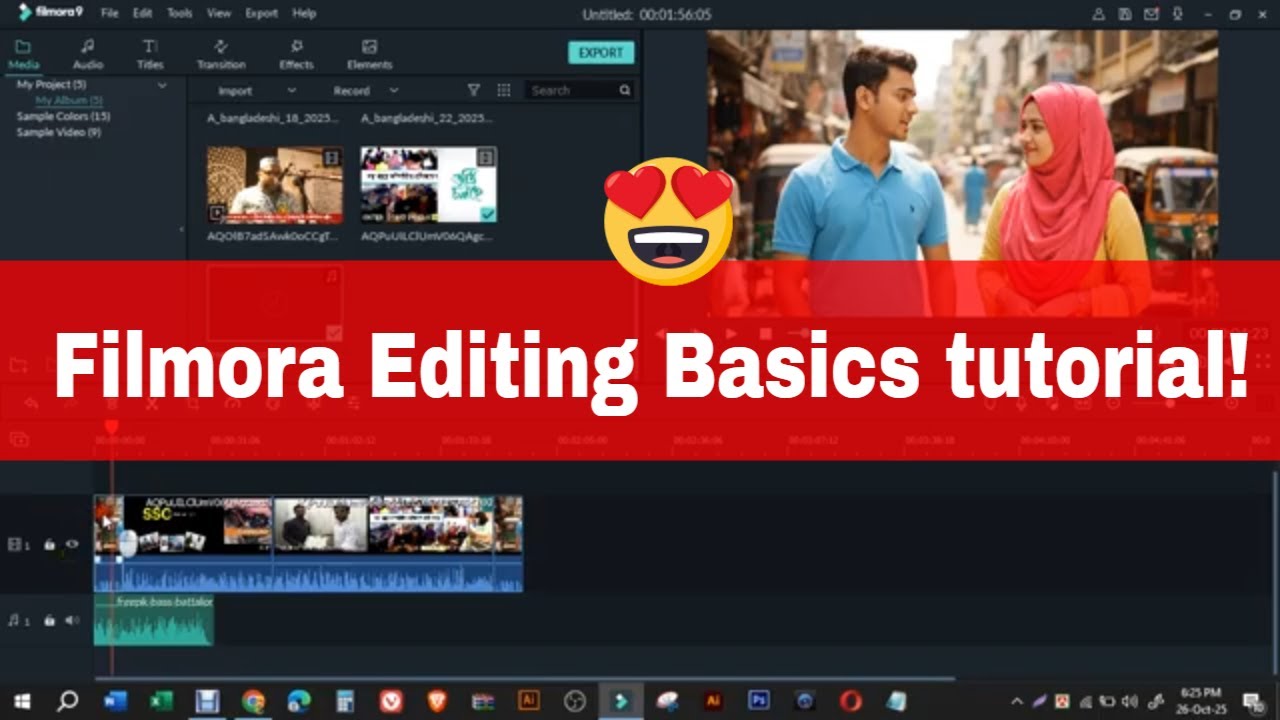Screen dimensions: 1280x720
Task: Open the Windows Start menu
Action: click(22, 701)
